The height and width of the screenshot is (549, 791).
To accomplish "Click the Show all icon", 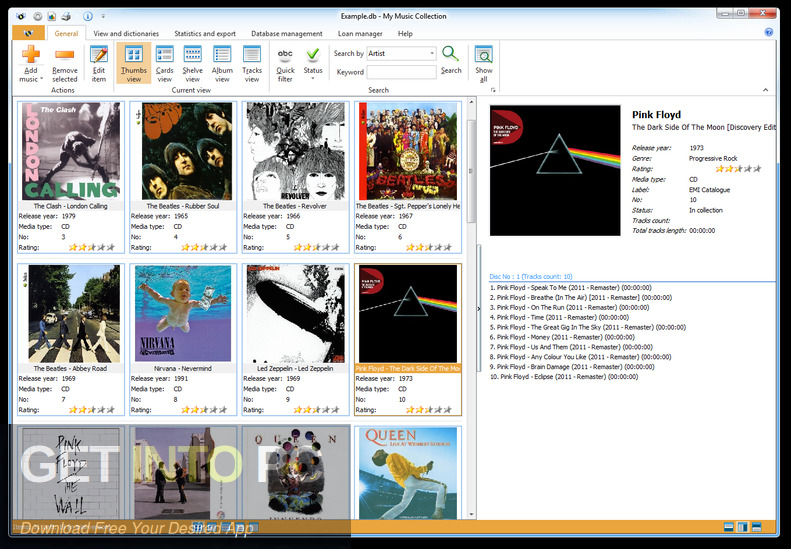I will click(483, 54).
